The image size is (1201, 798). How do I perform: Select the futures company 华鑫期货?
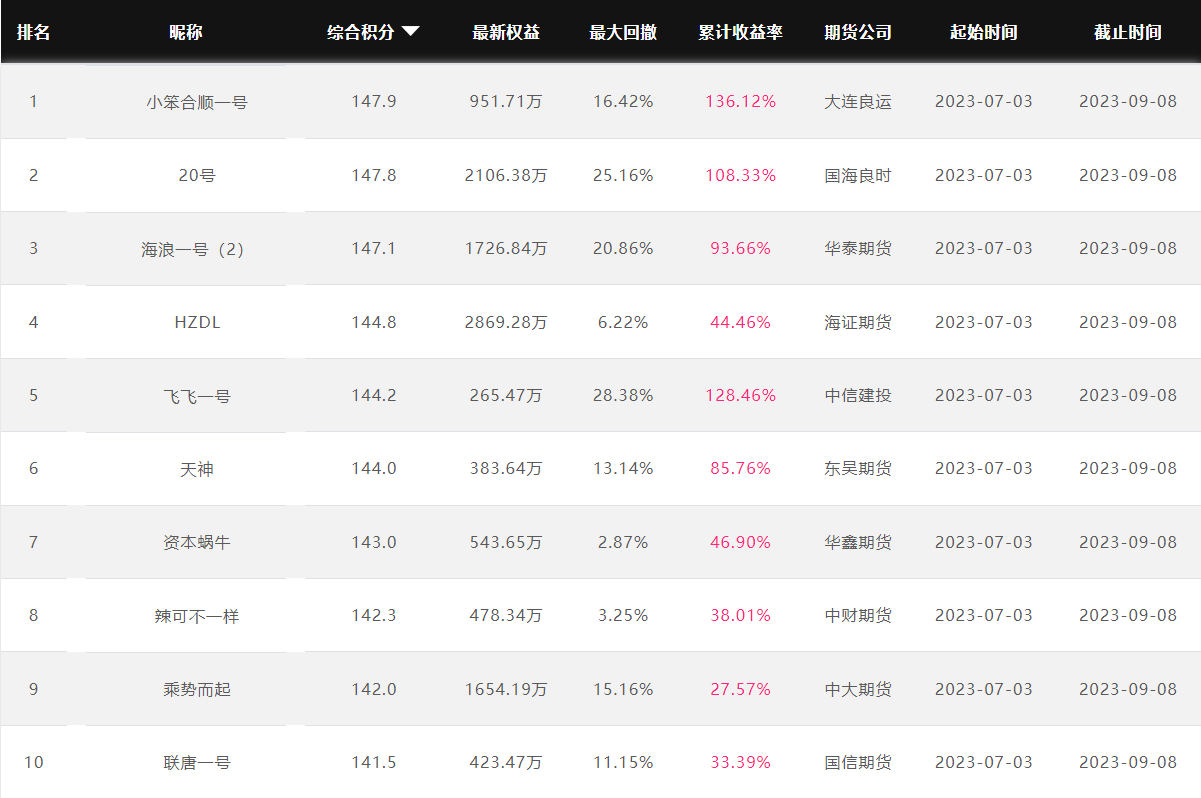click(x=858, y=542)
